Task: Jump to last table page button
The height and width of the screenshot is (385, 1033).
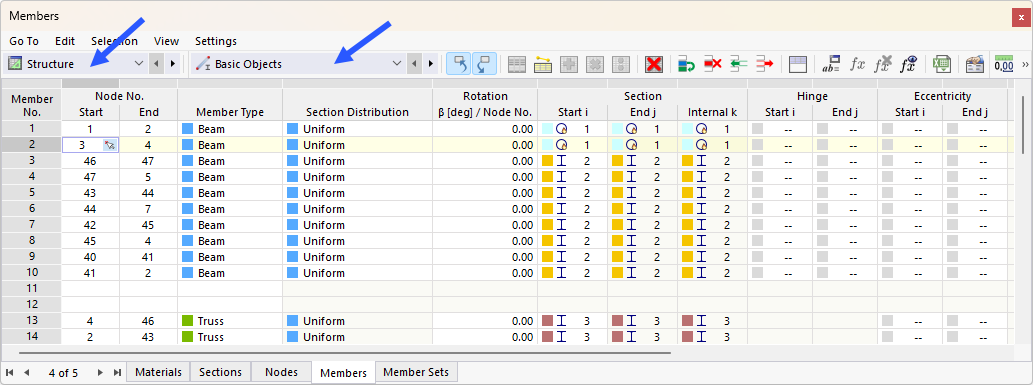Action: 117,372
